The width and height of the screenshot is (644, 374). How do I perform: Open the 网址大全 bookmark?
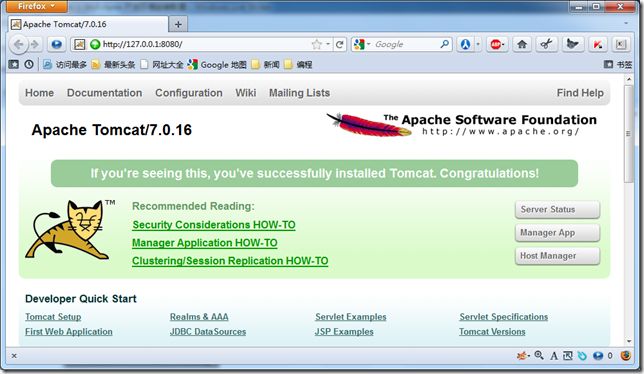coord(162,64)
